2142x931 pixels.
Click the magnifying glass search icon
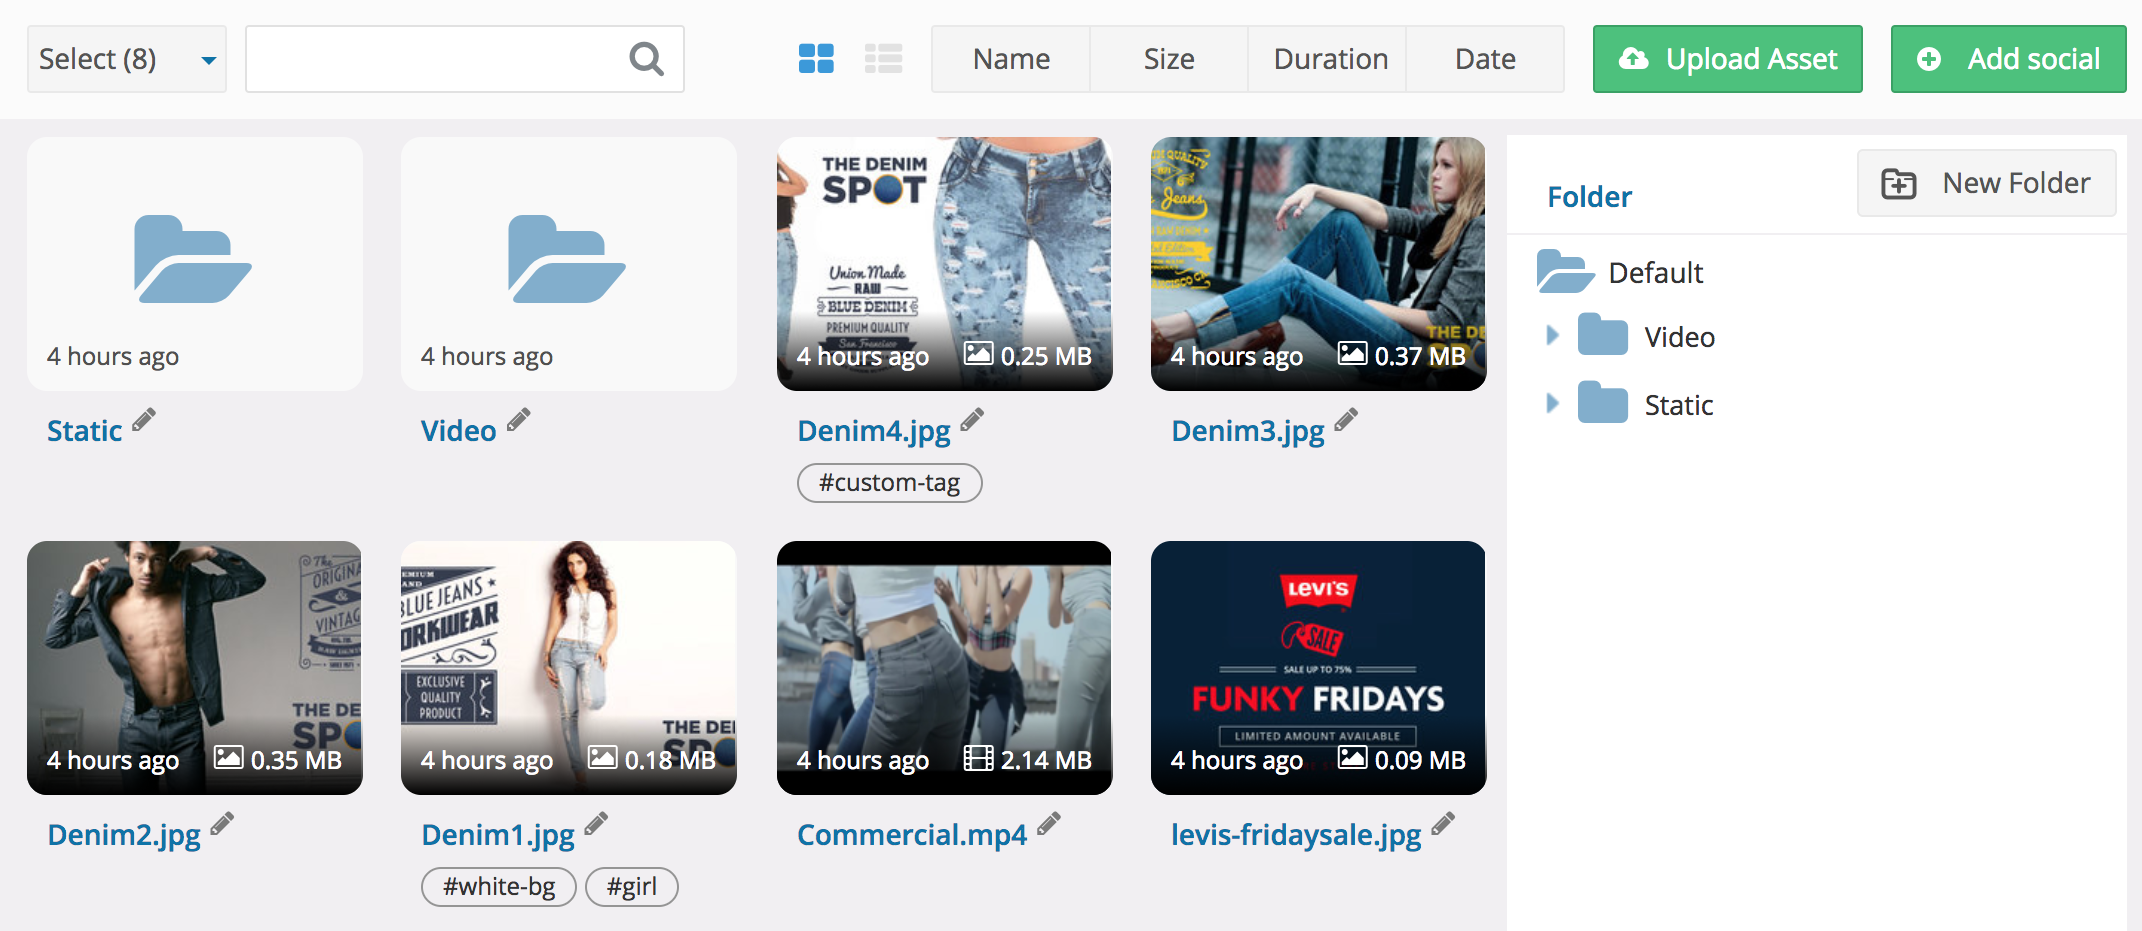pos(647,59)
